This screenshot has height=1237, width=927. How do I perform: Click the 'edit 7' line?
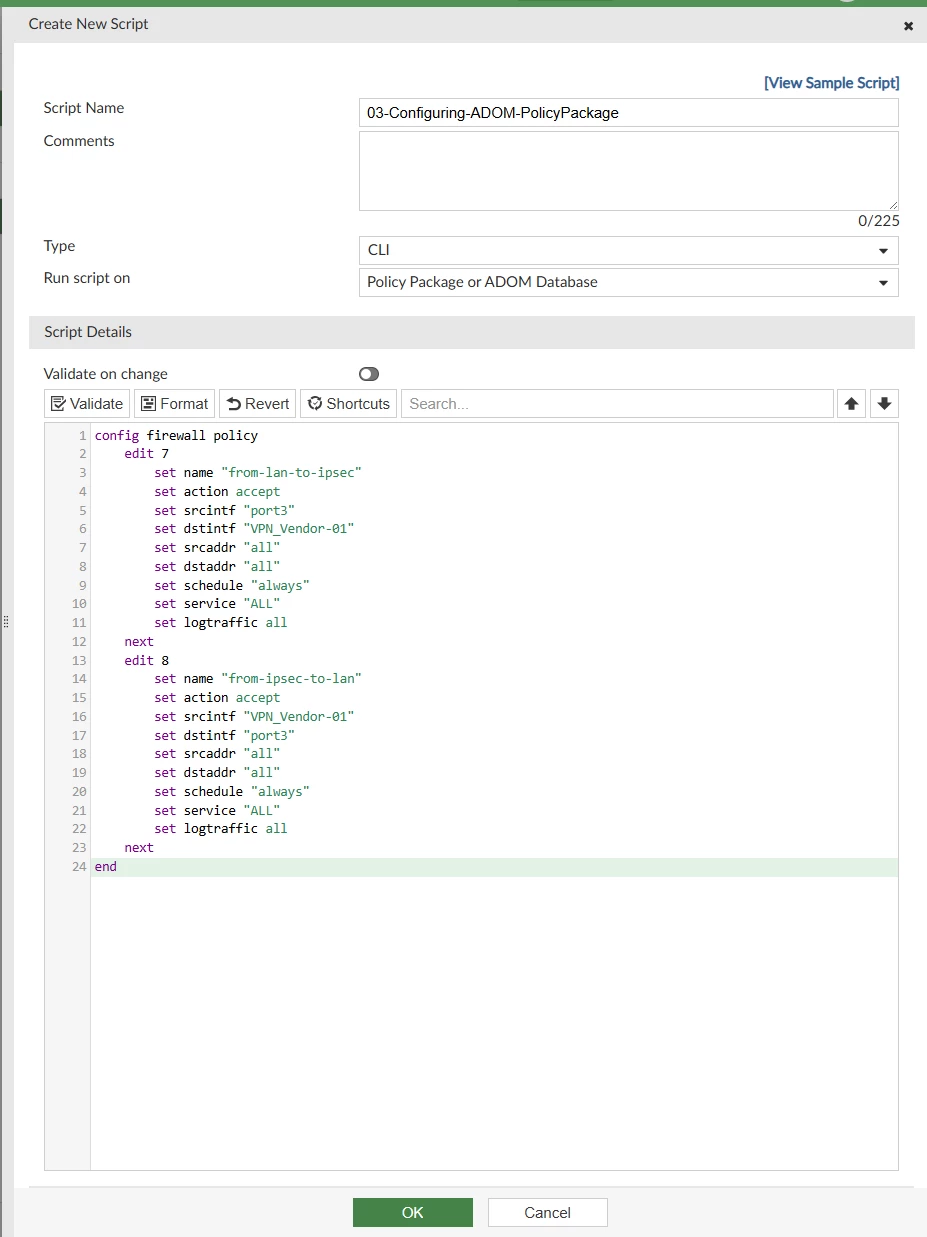(x=147, y=454)
